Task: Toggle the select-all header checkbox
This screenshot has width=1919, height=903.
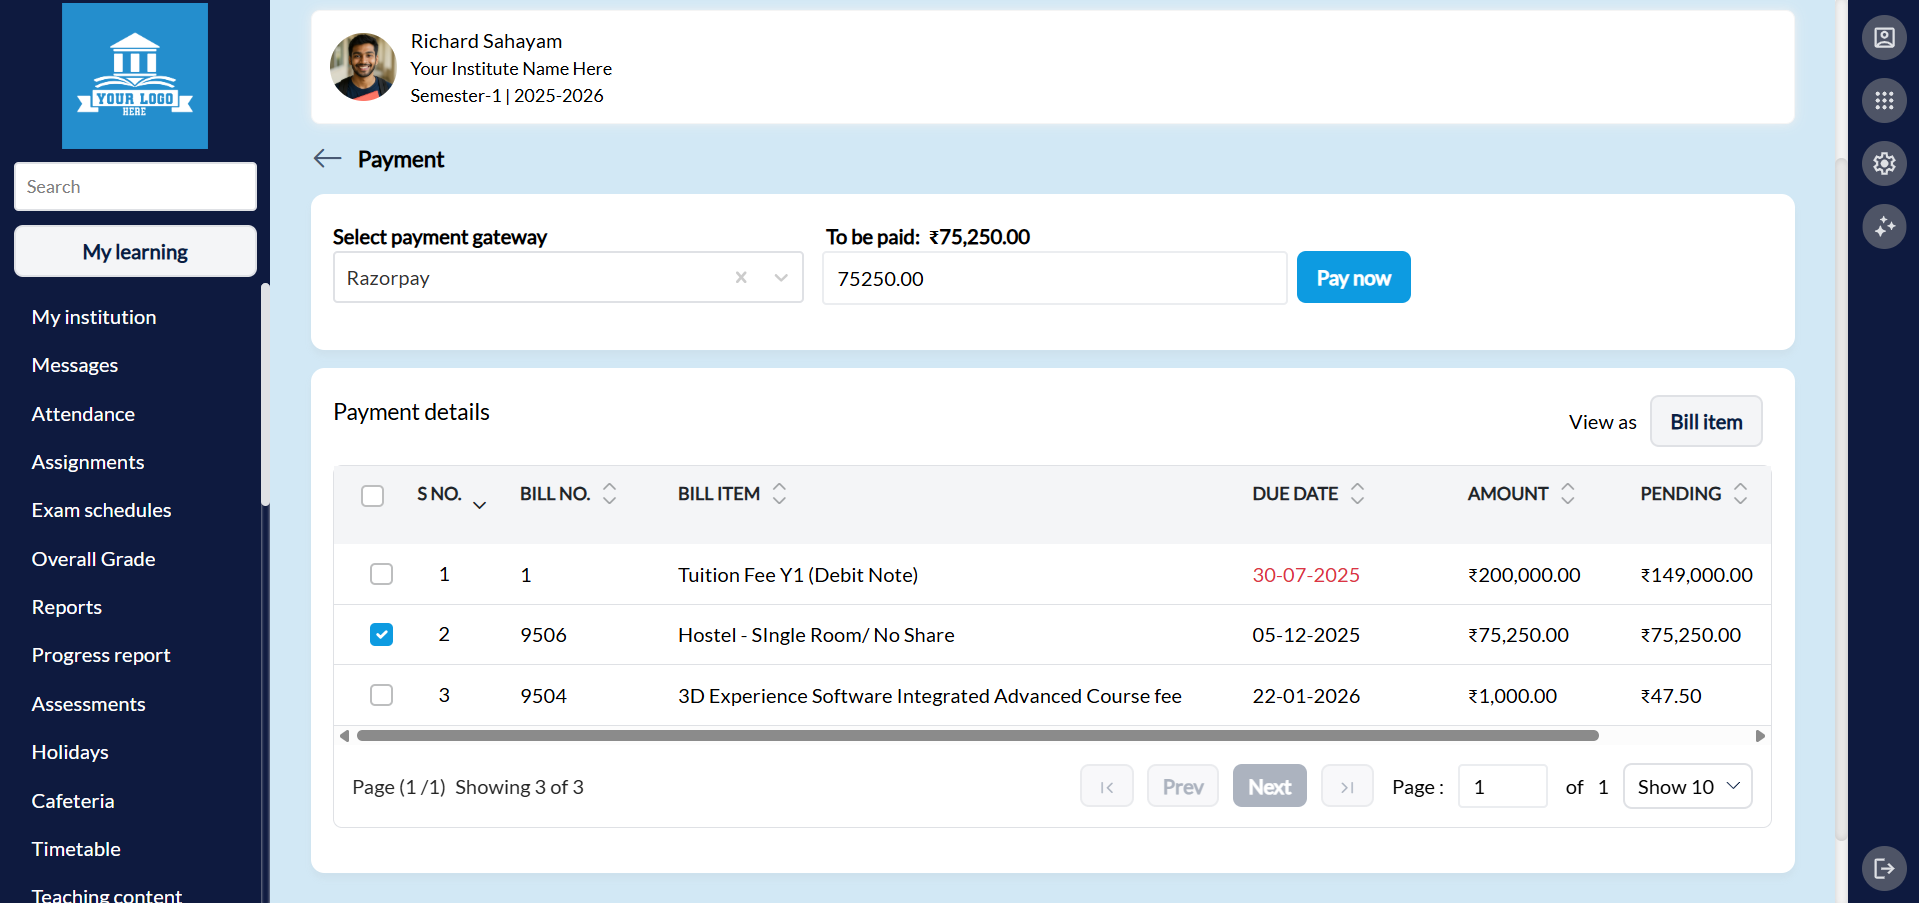Action: click(x=372, y=496)
